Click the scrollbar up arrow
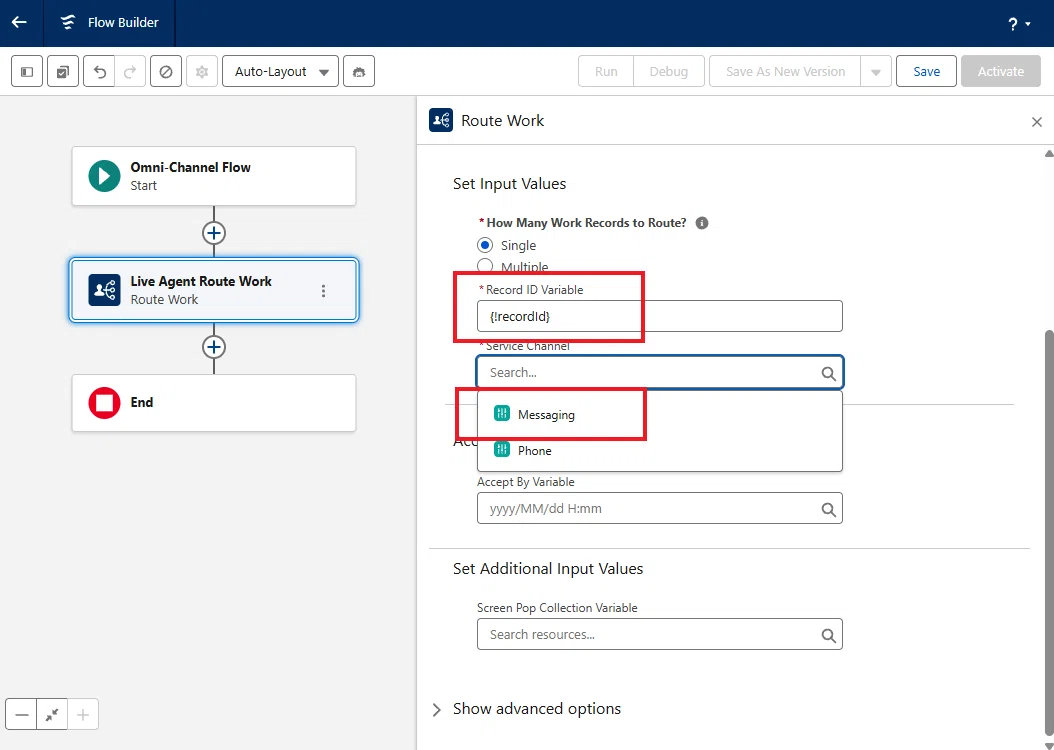Screen dimensions: 1054x750 tap(1049, 154)
